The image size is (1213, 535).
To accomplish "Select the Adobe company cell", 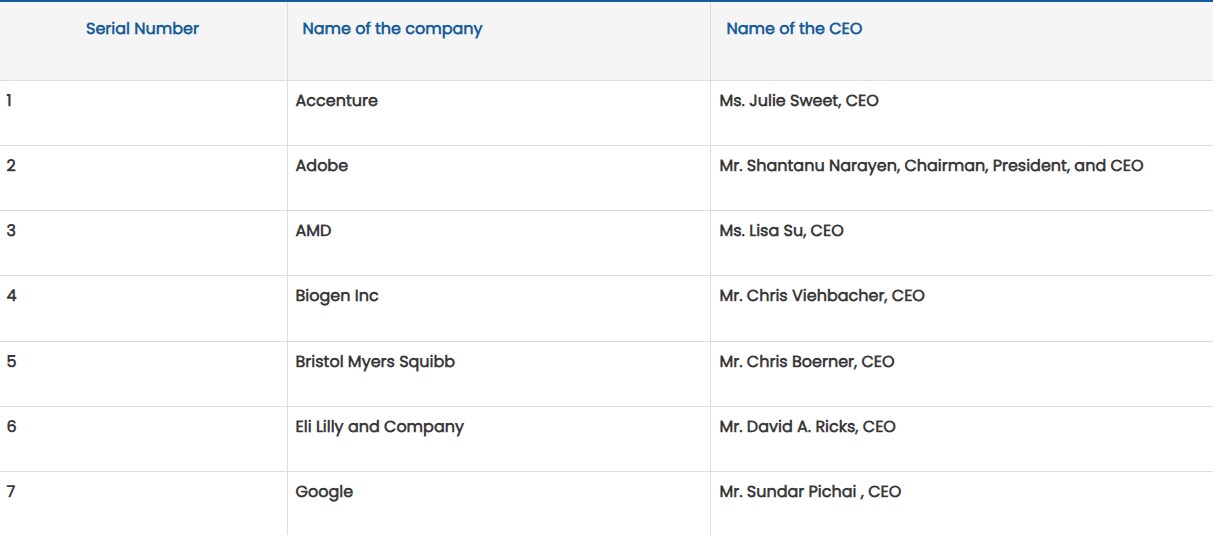I will click(x=322, y=166).
